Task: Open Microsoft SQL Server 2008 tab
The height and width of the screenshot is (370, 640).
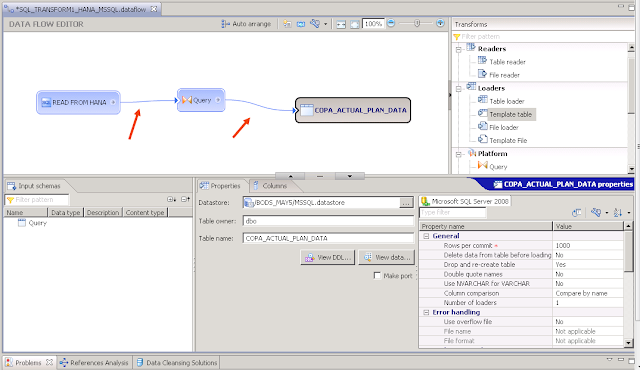Action: pyautogui.click(x=465, y=201)
